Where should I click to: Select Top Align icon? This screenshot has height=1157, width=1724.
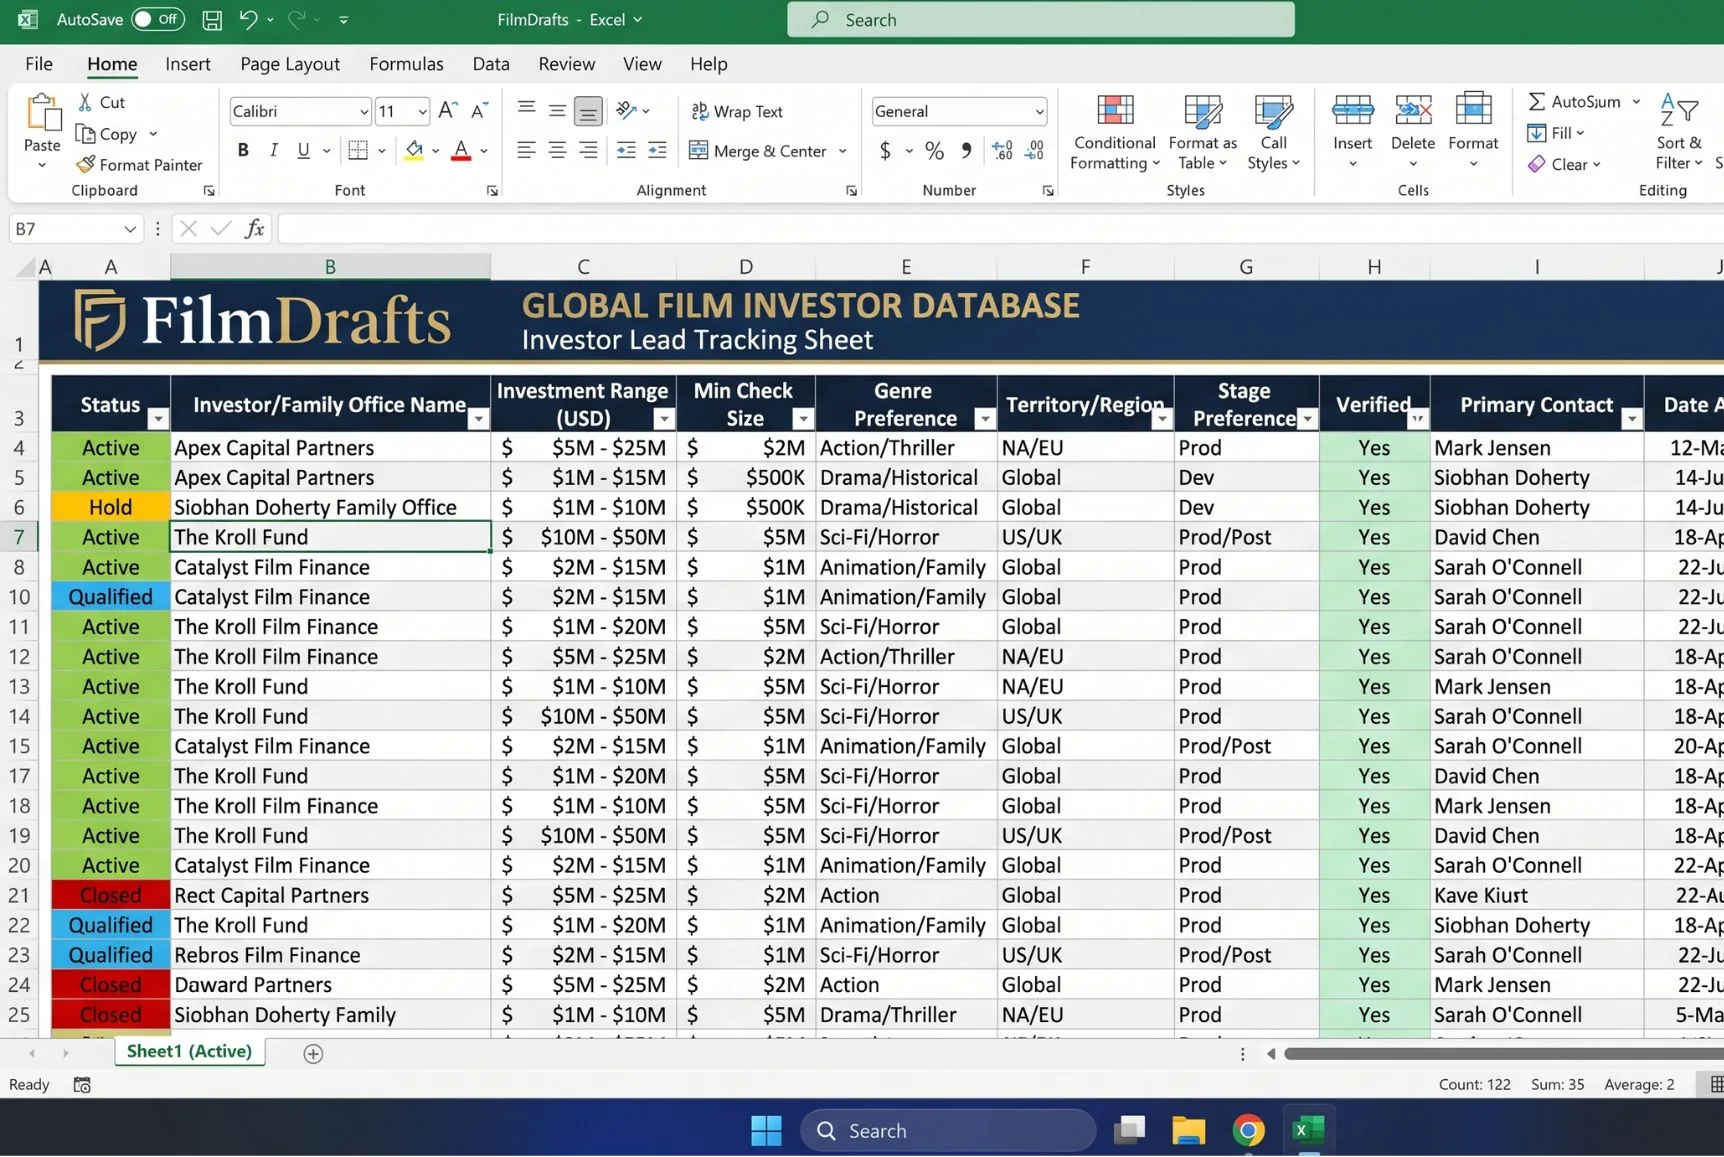point(526,110)
